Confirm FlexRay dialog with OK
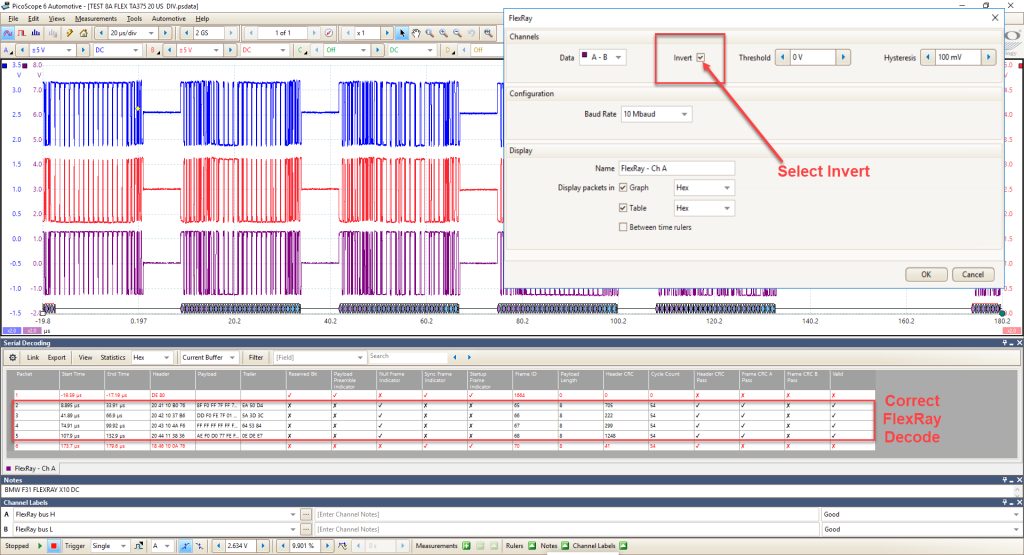The image size is (1024, 555). (926, 274)
